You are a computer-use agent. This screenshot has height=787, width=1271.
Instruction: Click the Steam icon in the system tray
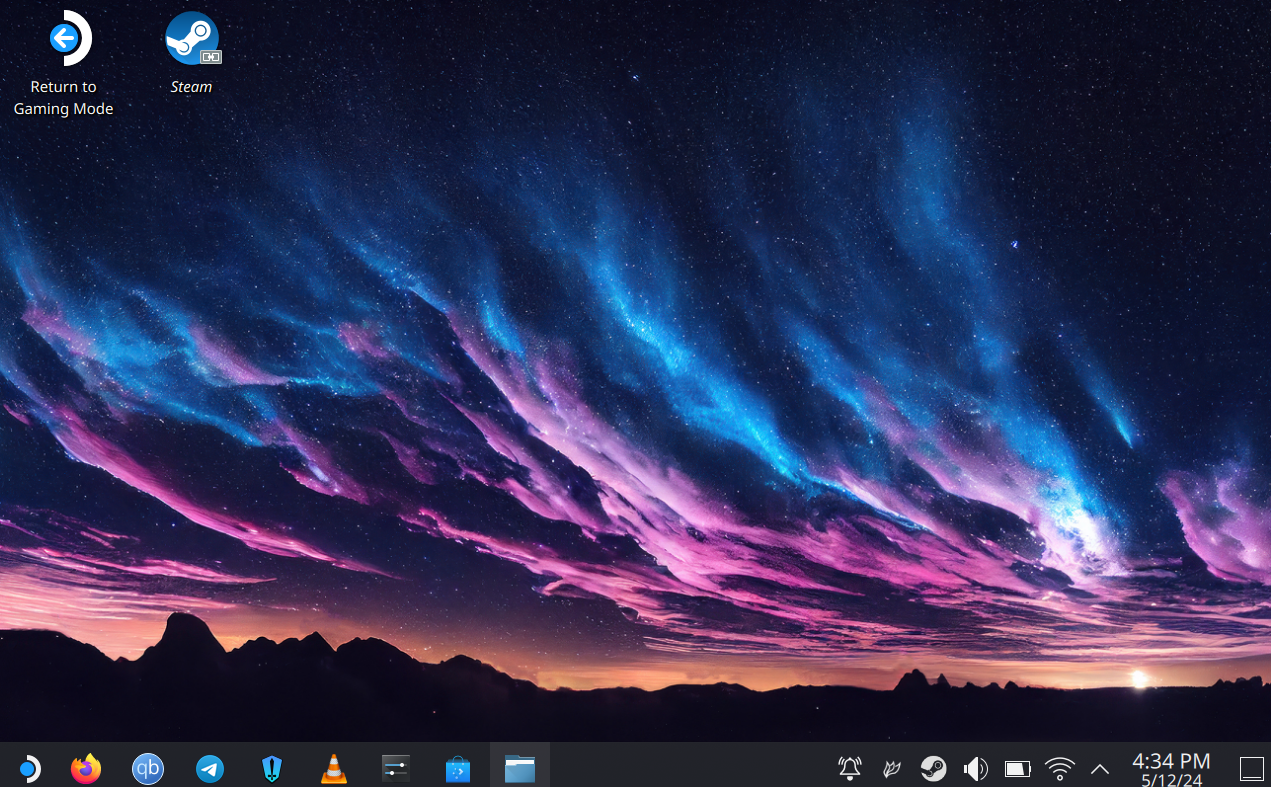[x=934, y=768]
